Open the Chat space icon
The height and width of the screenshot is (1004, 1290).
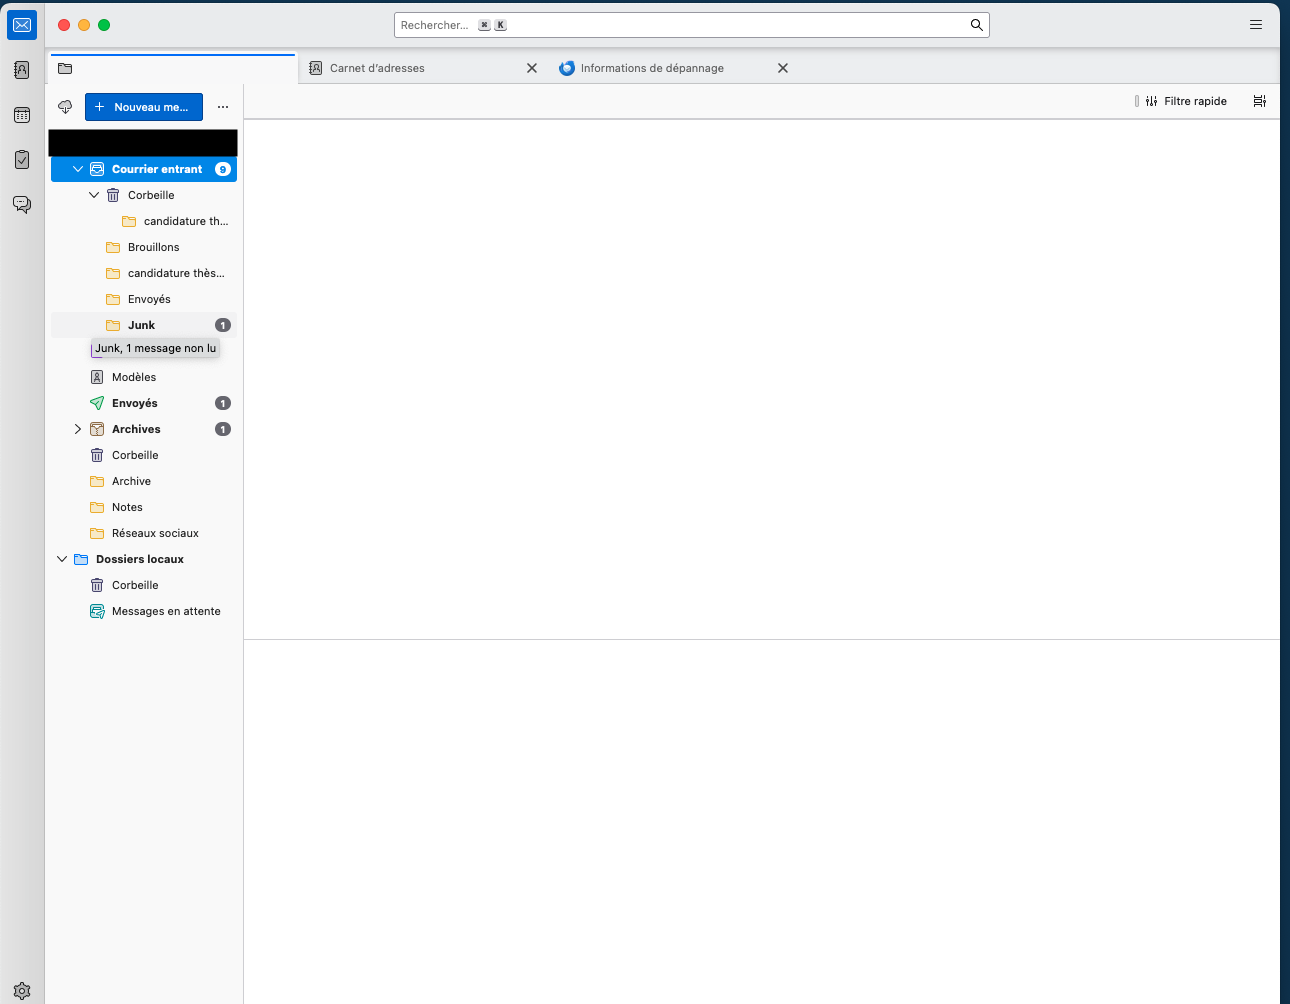pos(22,205)
